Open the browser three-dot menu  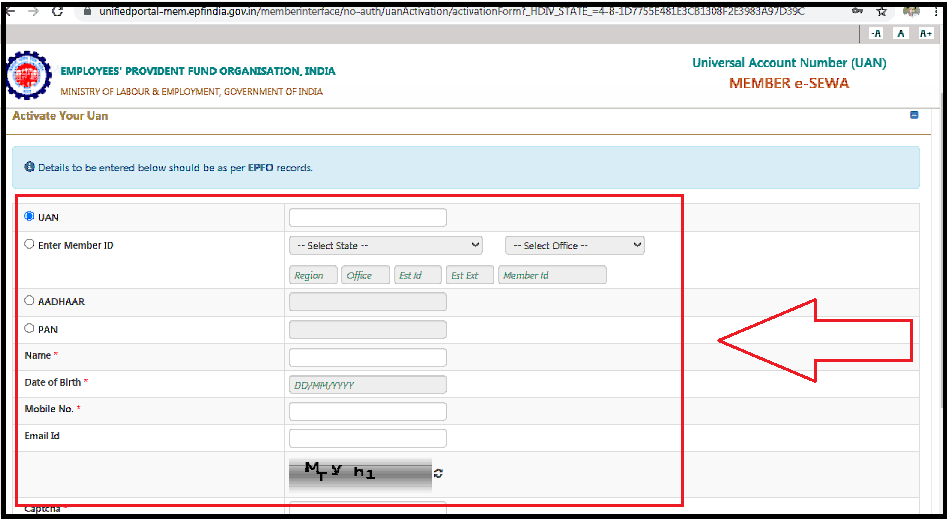tap(938, 11)
